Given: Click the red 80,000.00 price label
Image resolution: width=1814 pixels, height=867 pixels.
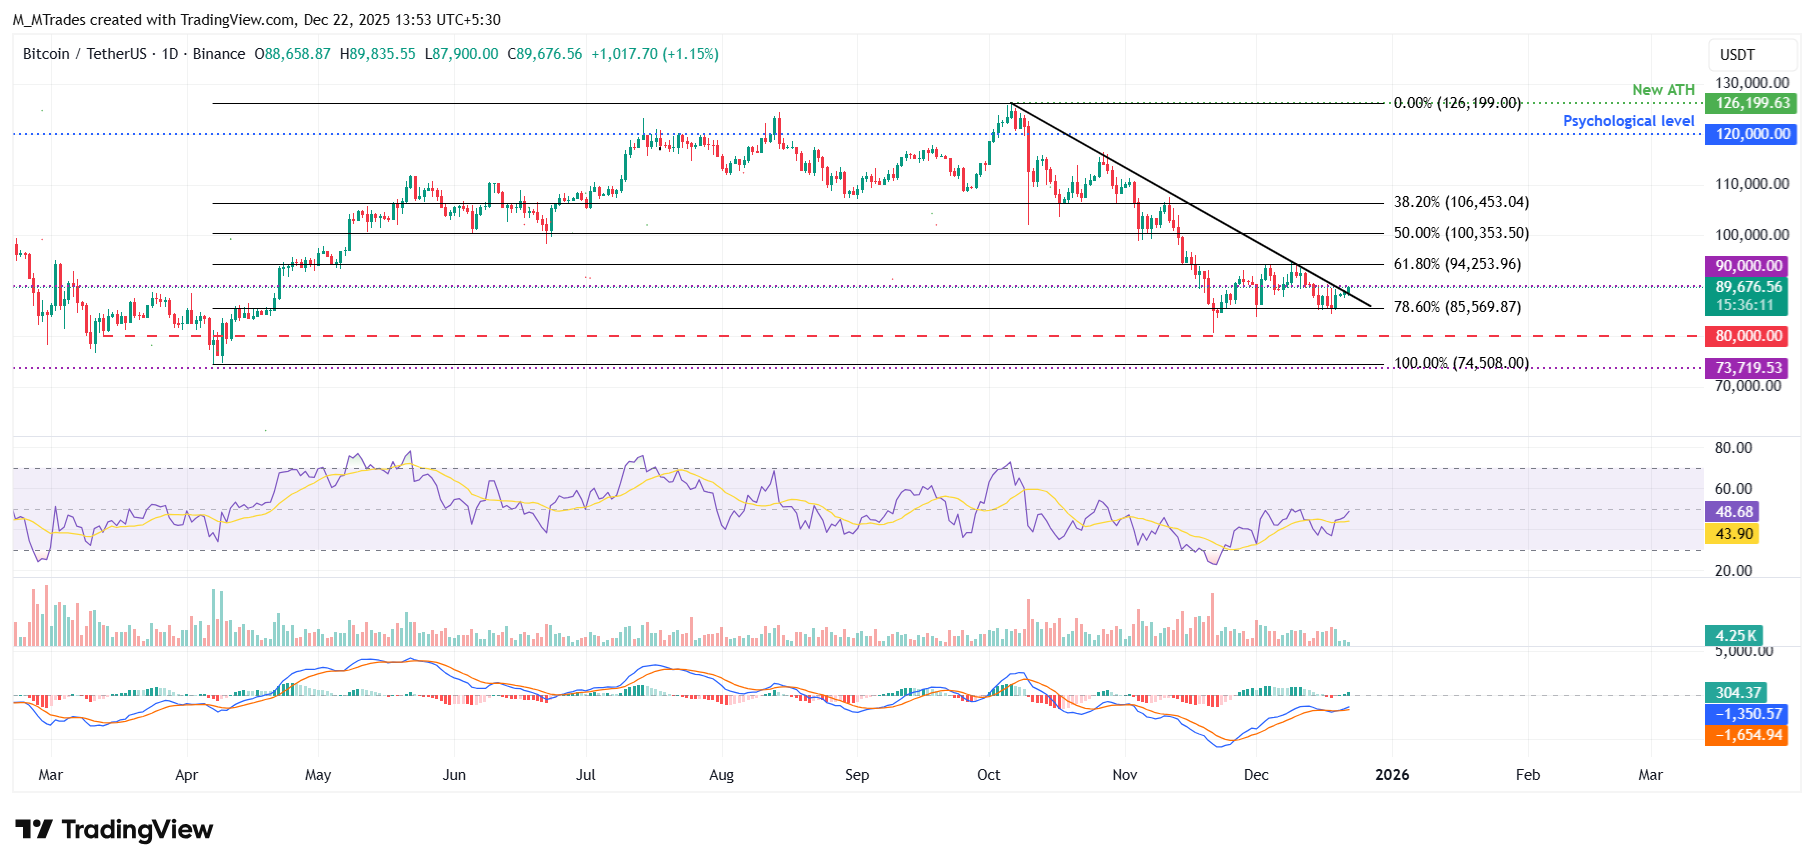Looking at the screenshot, I should click(x=1748, y=336).
